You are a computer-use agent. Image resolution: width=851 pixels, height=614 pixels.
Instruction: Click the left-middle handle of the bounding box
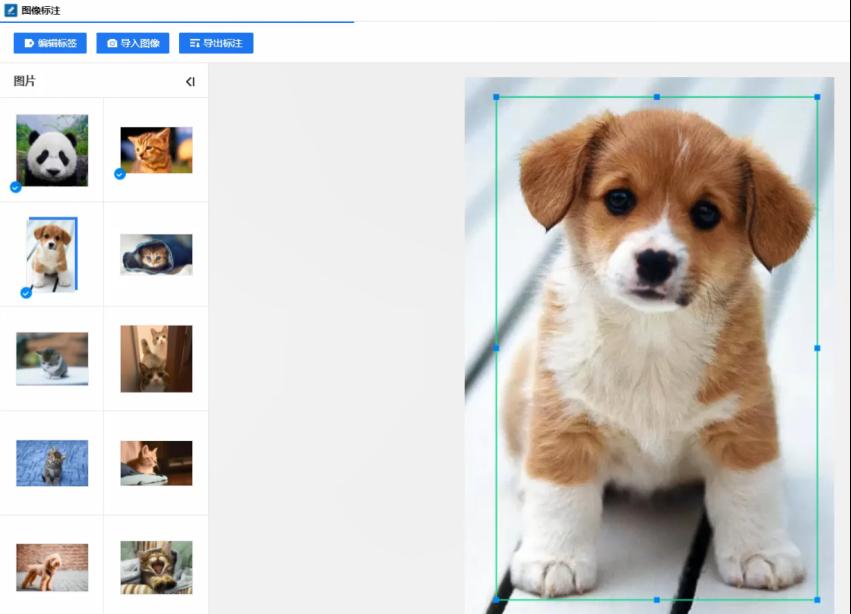496,349
